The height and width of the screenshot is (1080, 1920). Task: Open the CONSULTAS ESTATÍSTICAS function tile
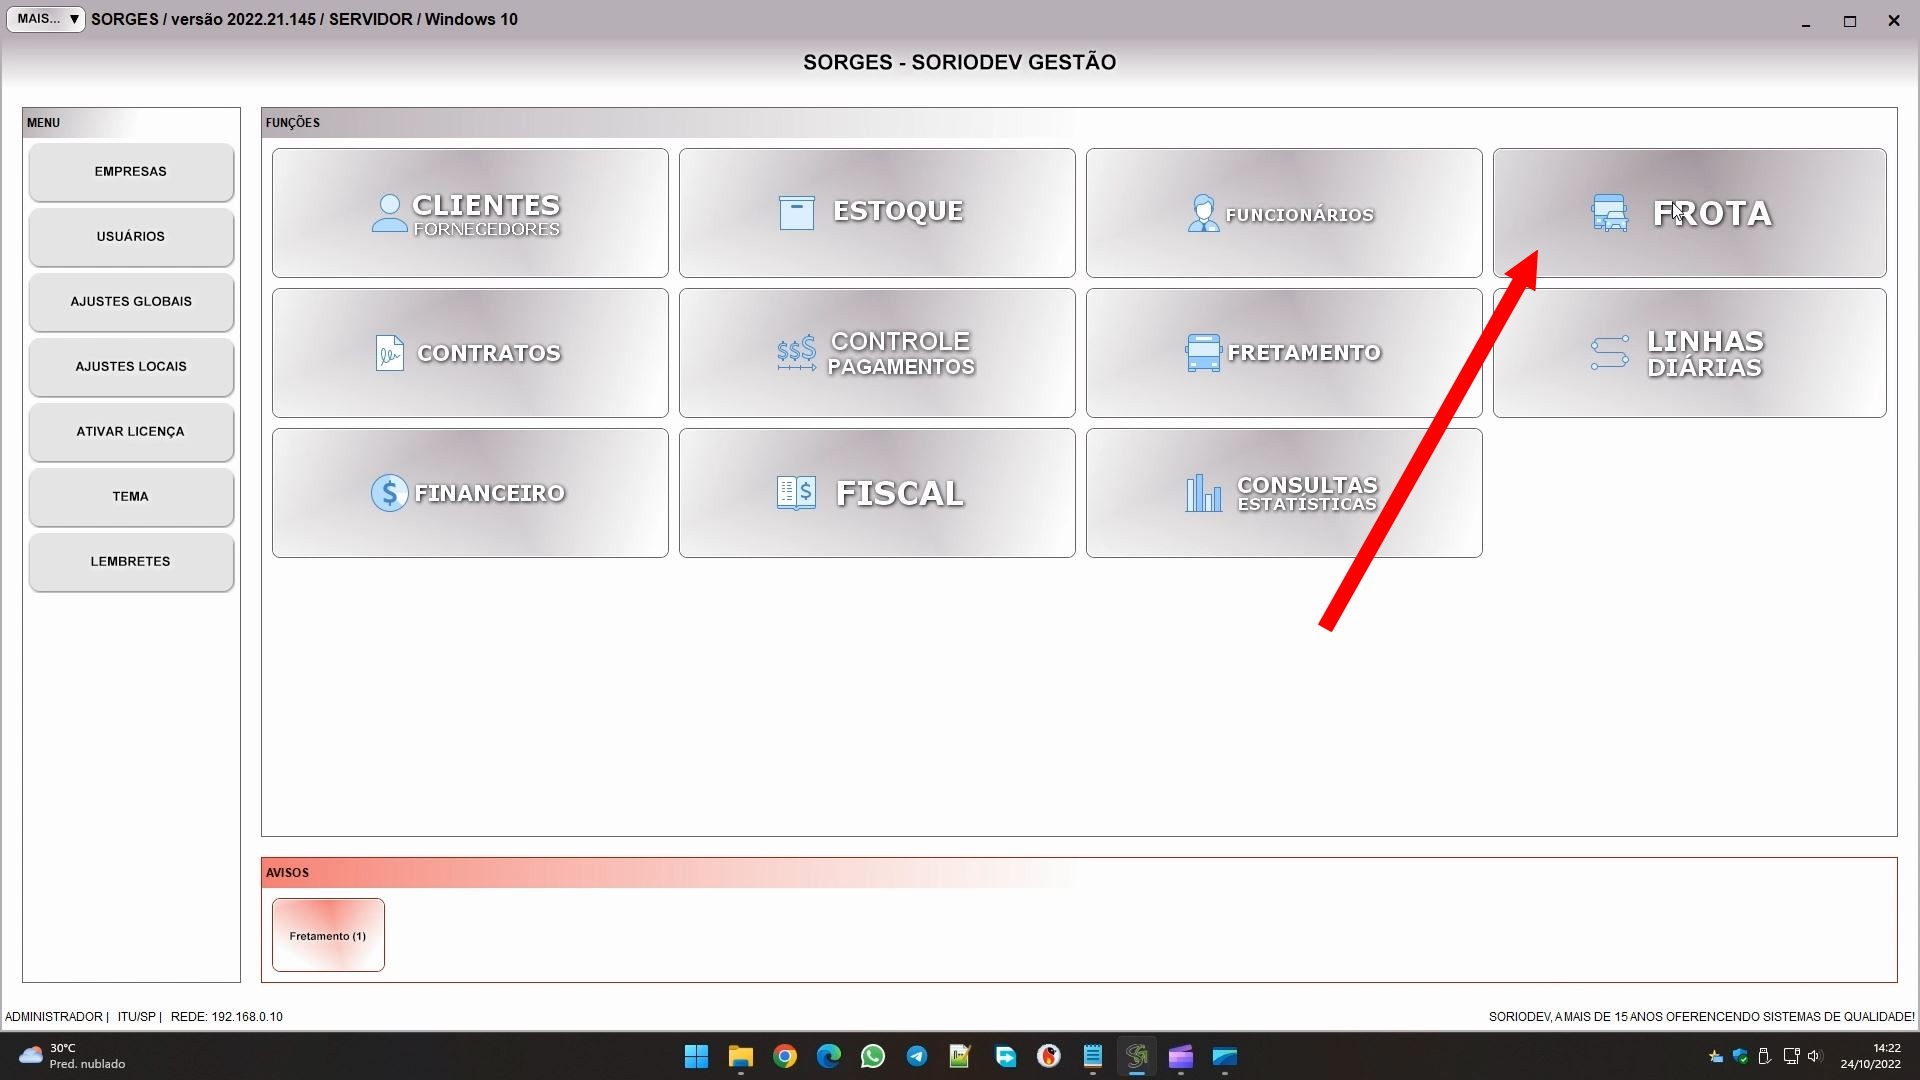(x=1284, y=493)
